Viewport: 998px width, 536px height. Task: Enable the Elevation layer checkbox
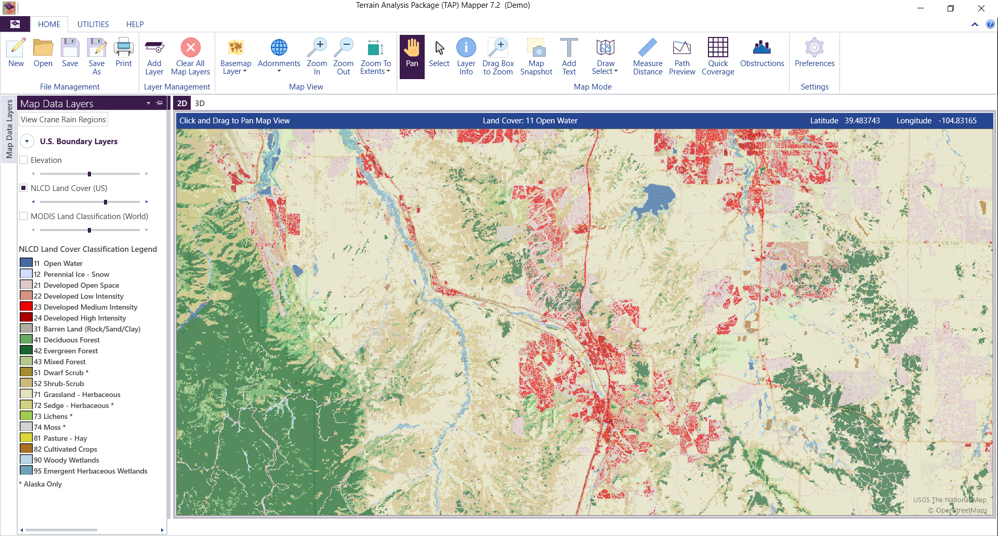pyautogui.click(x=24, y=160)
